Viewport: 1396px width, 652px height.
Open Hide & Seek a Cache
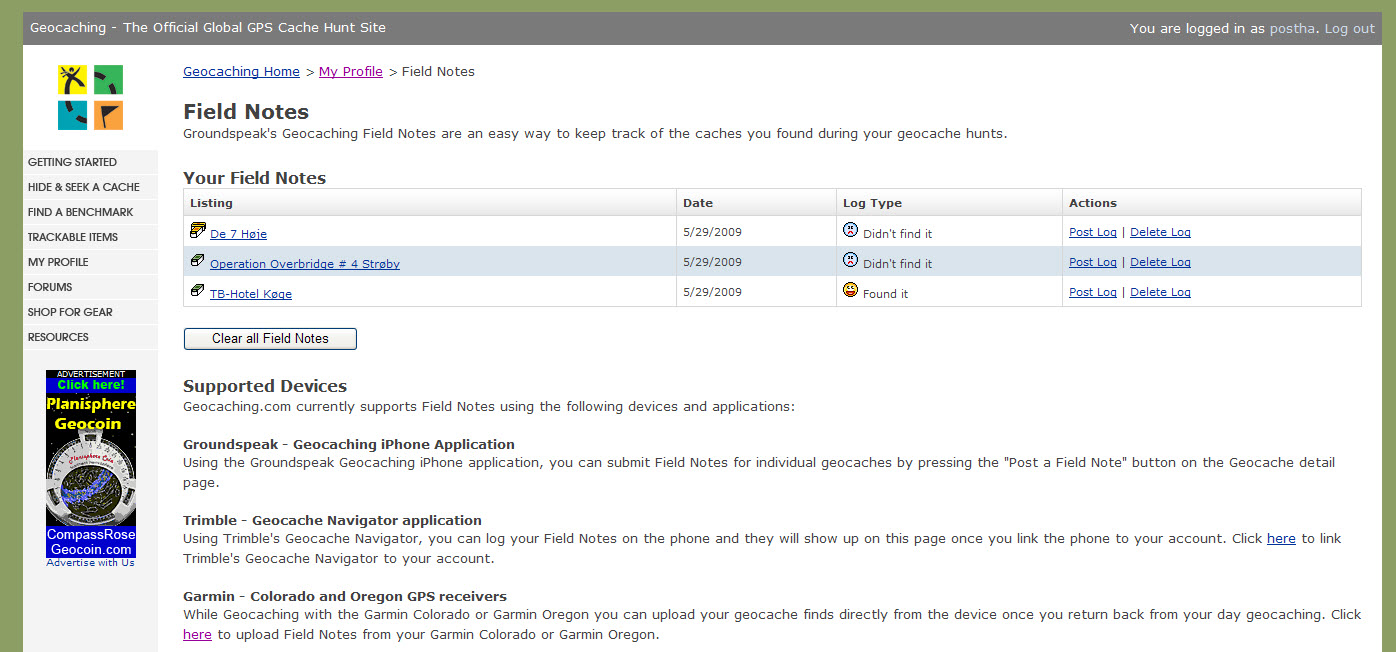91,187
